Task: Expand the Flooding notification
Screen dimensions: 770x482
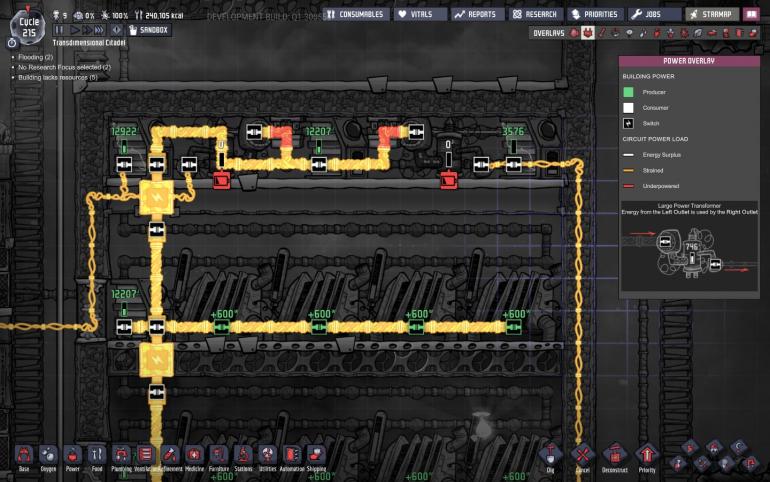Action: point(32,57)
